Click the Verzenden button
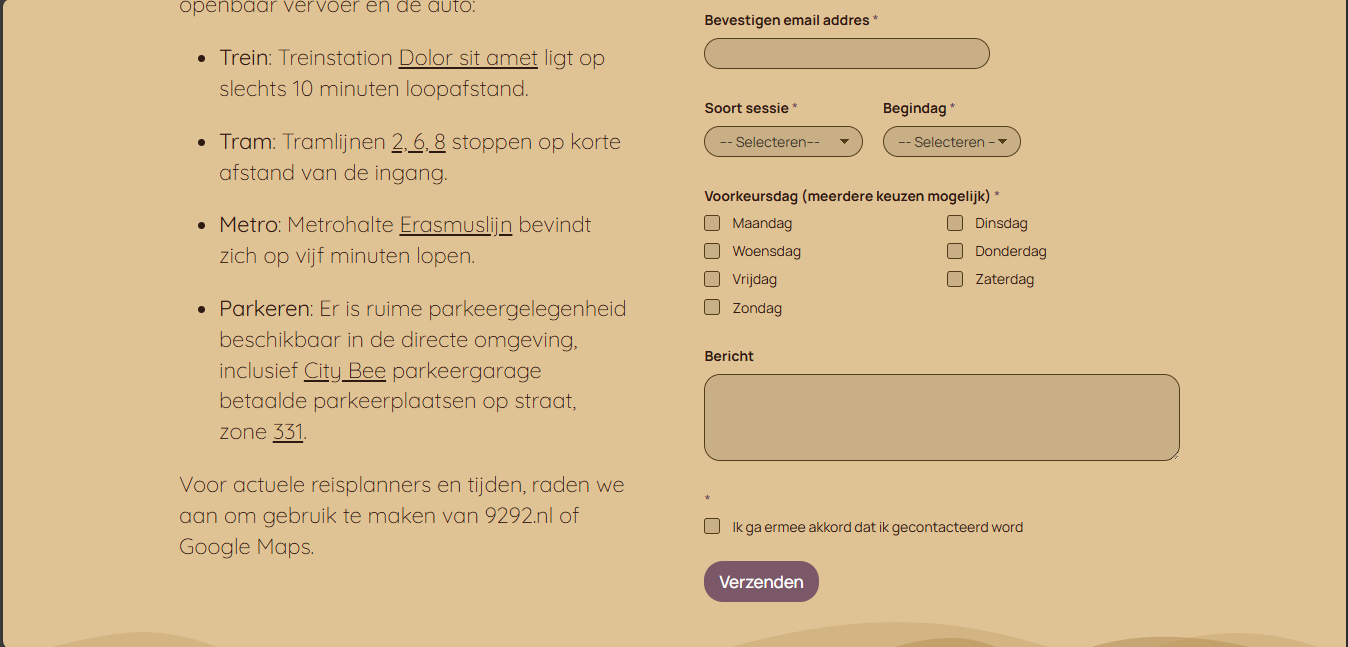 761,582
